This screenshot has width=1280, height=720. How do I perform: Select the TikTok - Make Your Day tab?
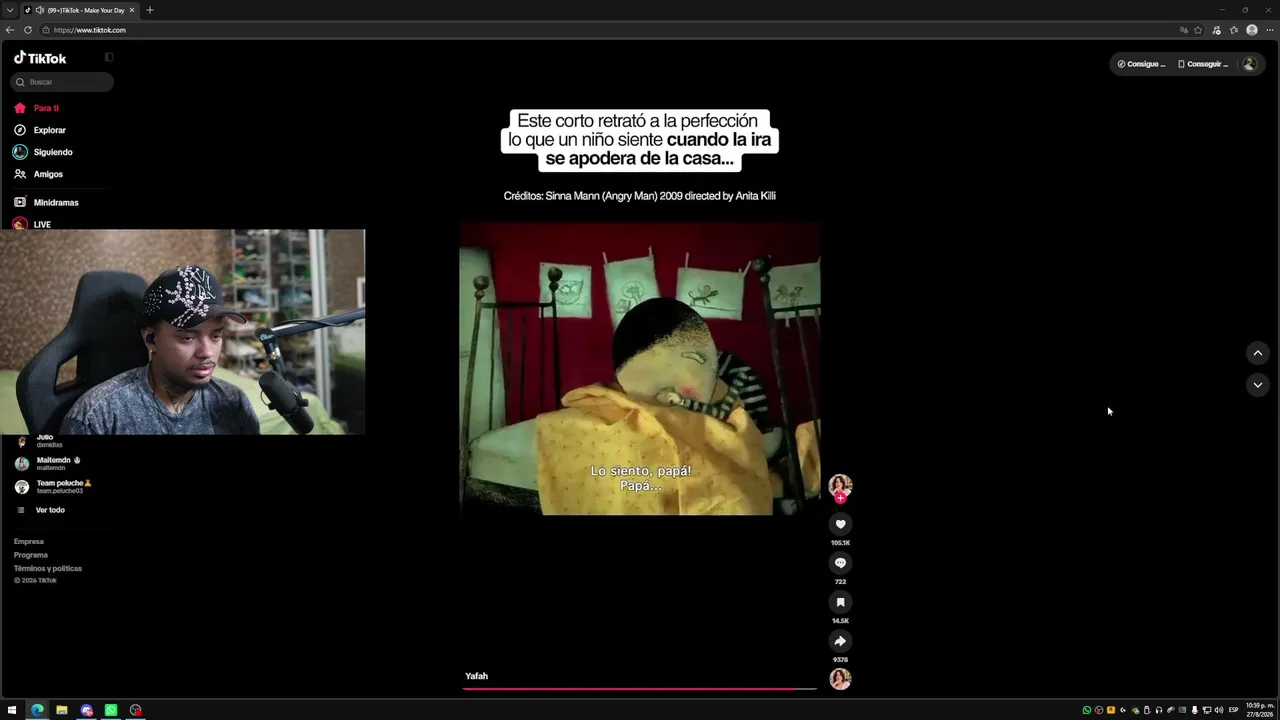tap(80, 10)
